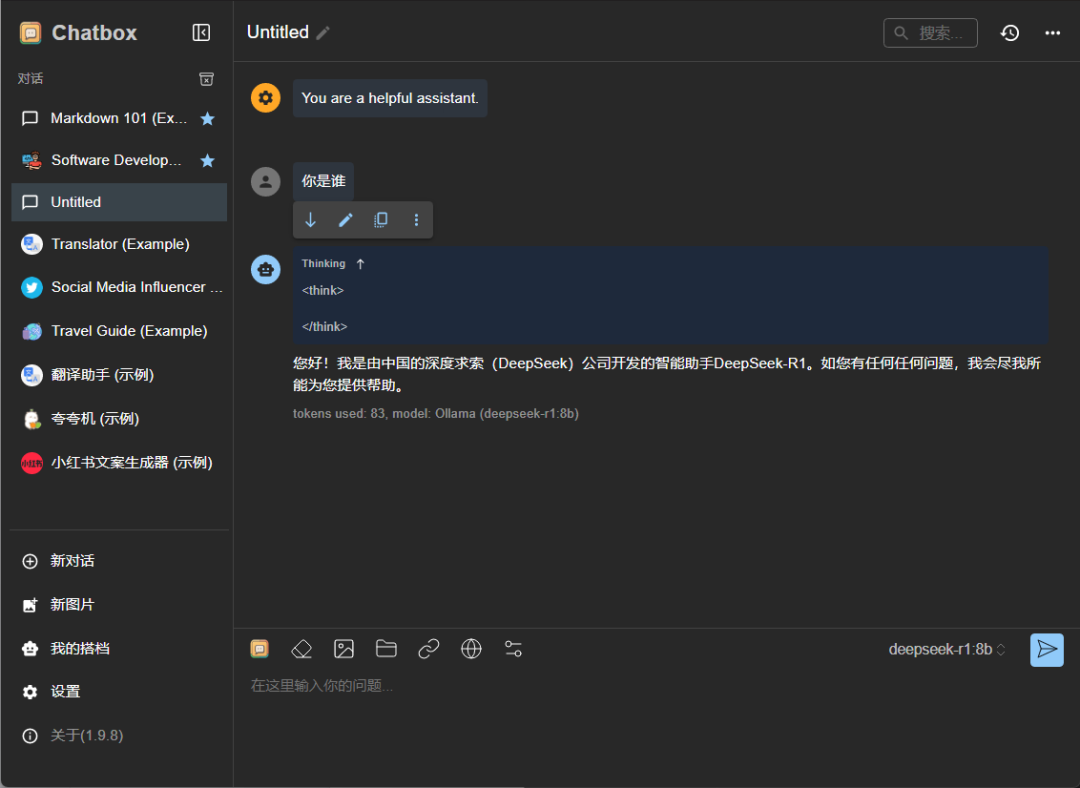Click the system prompt gear avatar

coord(266,98)
